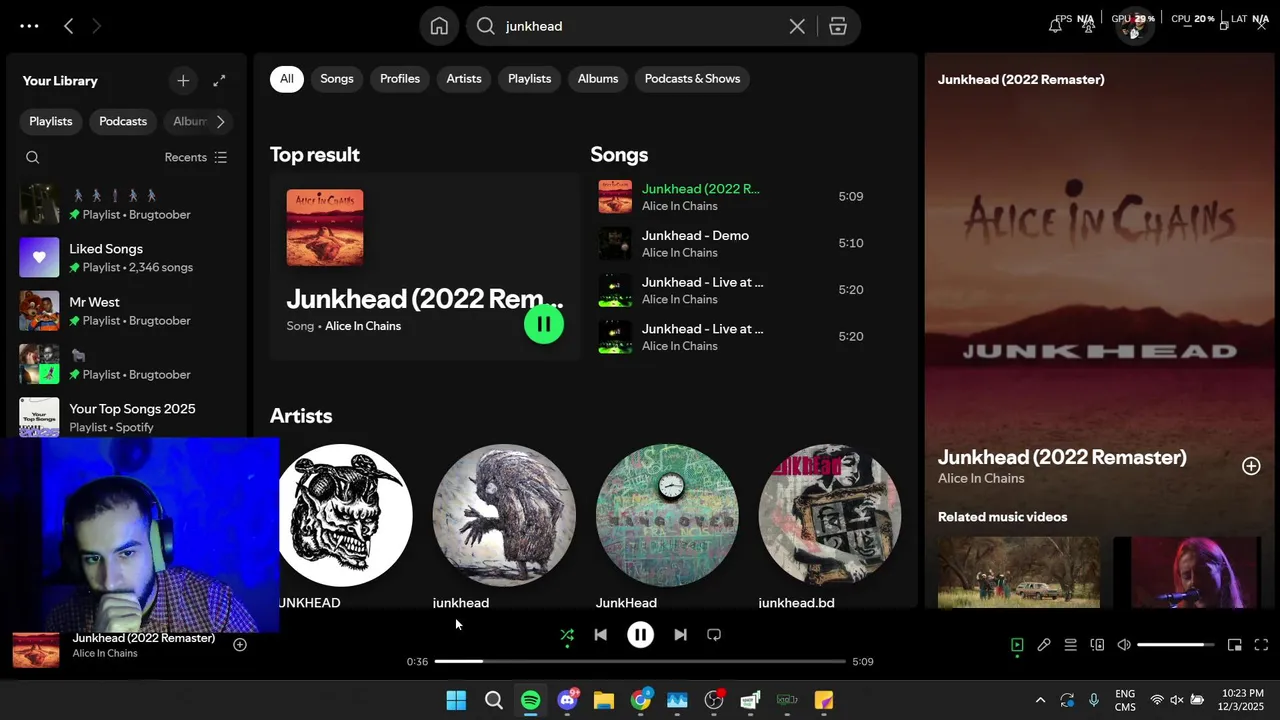
Task: Open the notifications bell
Action: coord(1055,26)
